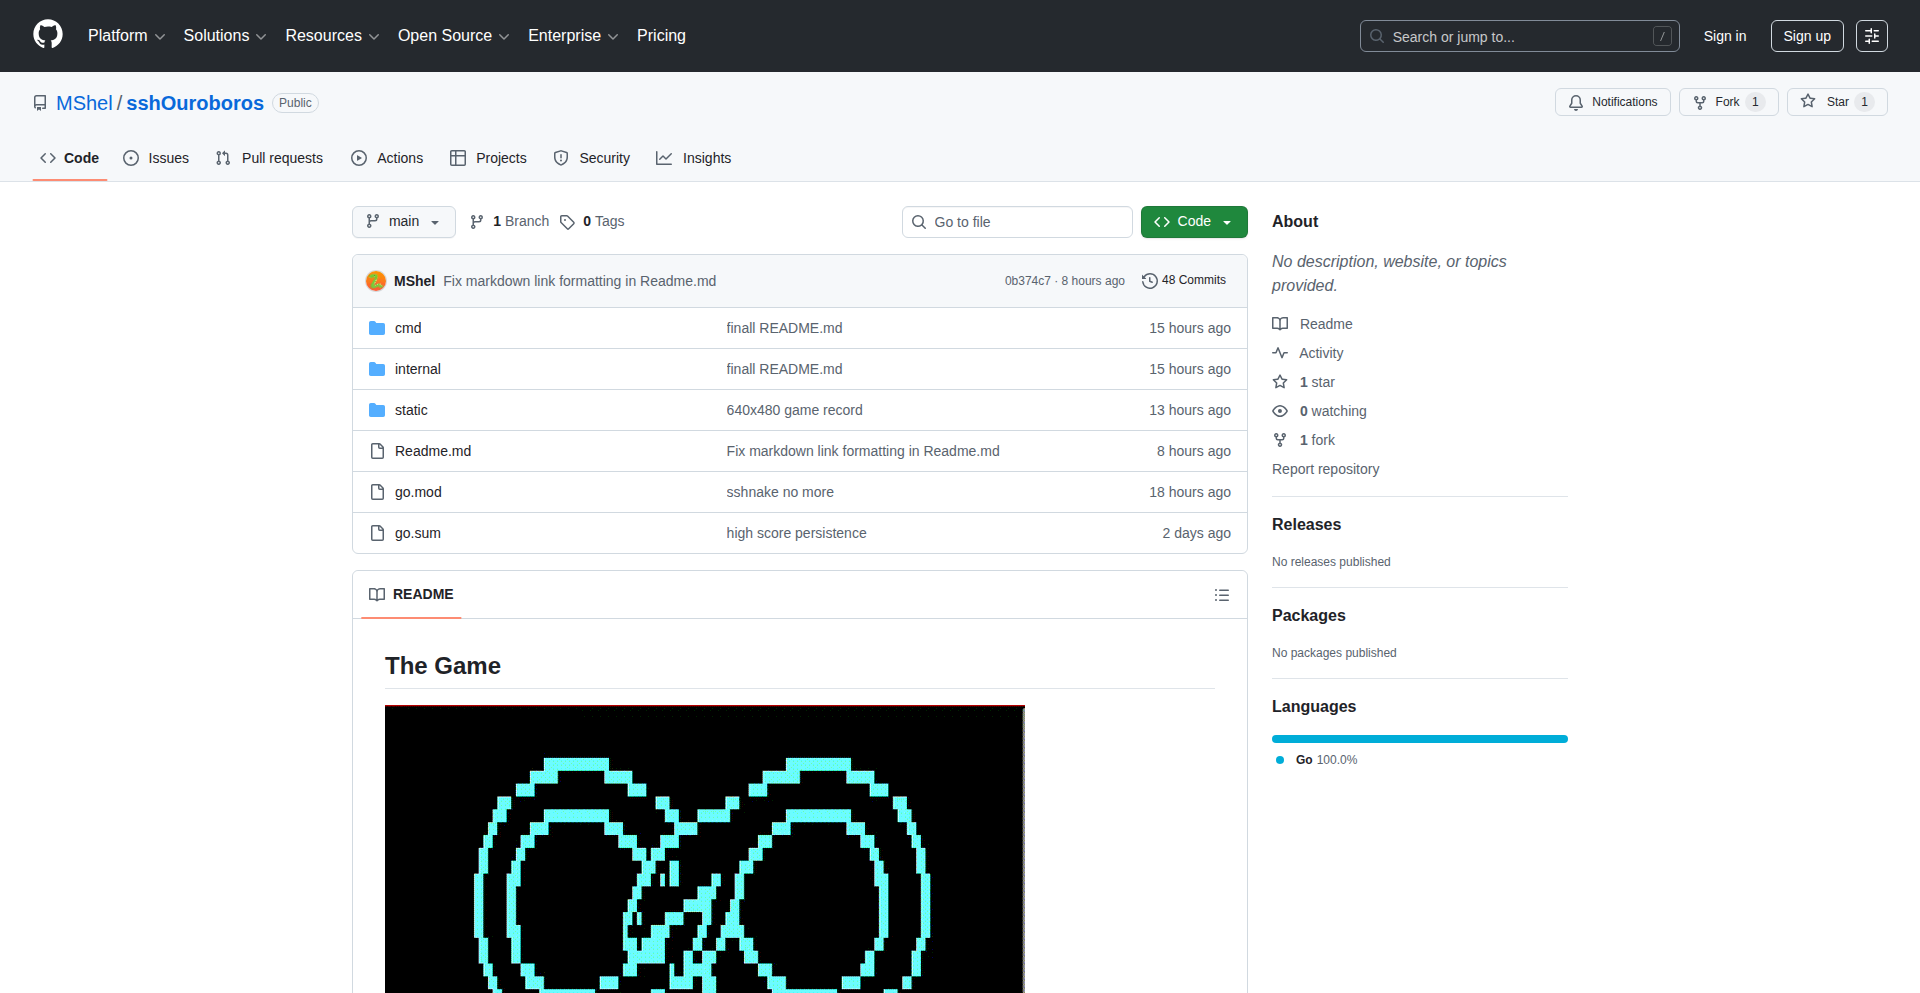1920x993 pixels.
Task: Click the commit history clock icon
Action: point(1150,281)
